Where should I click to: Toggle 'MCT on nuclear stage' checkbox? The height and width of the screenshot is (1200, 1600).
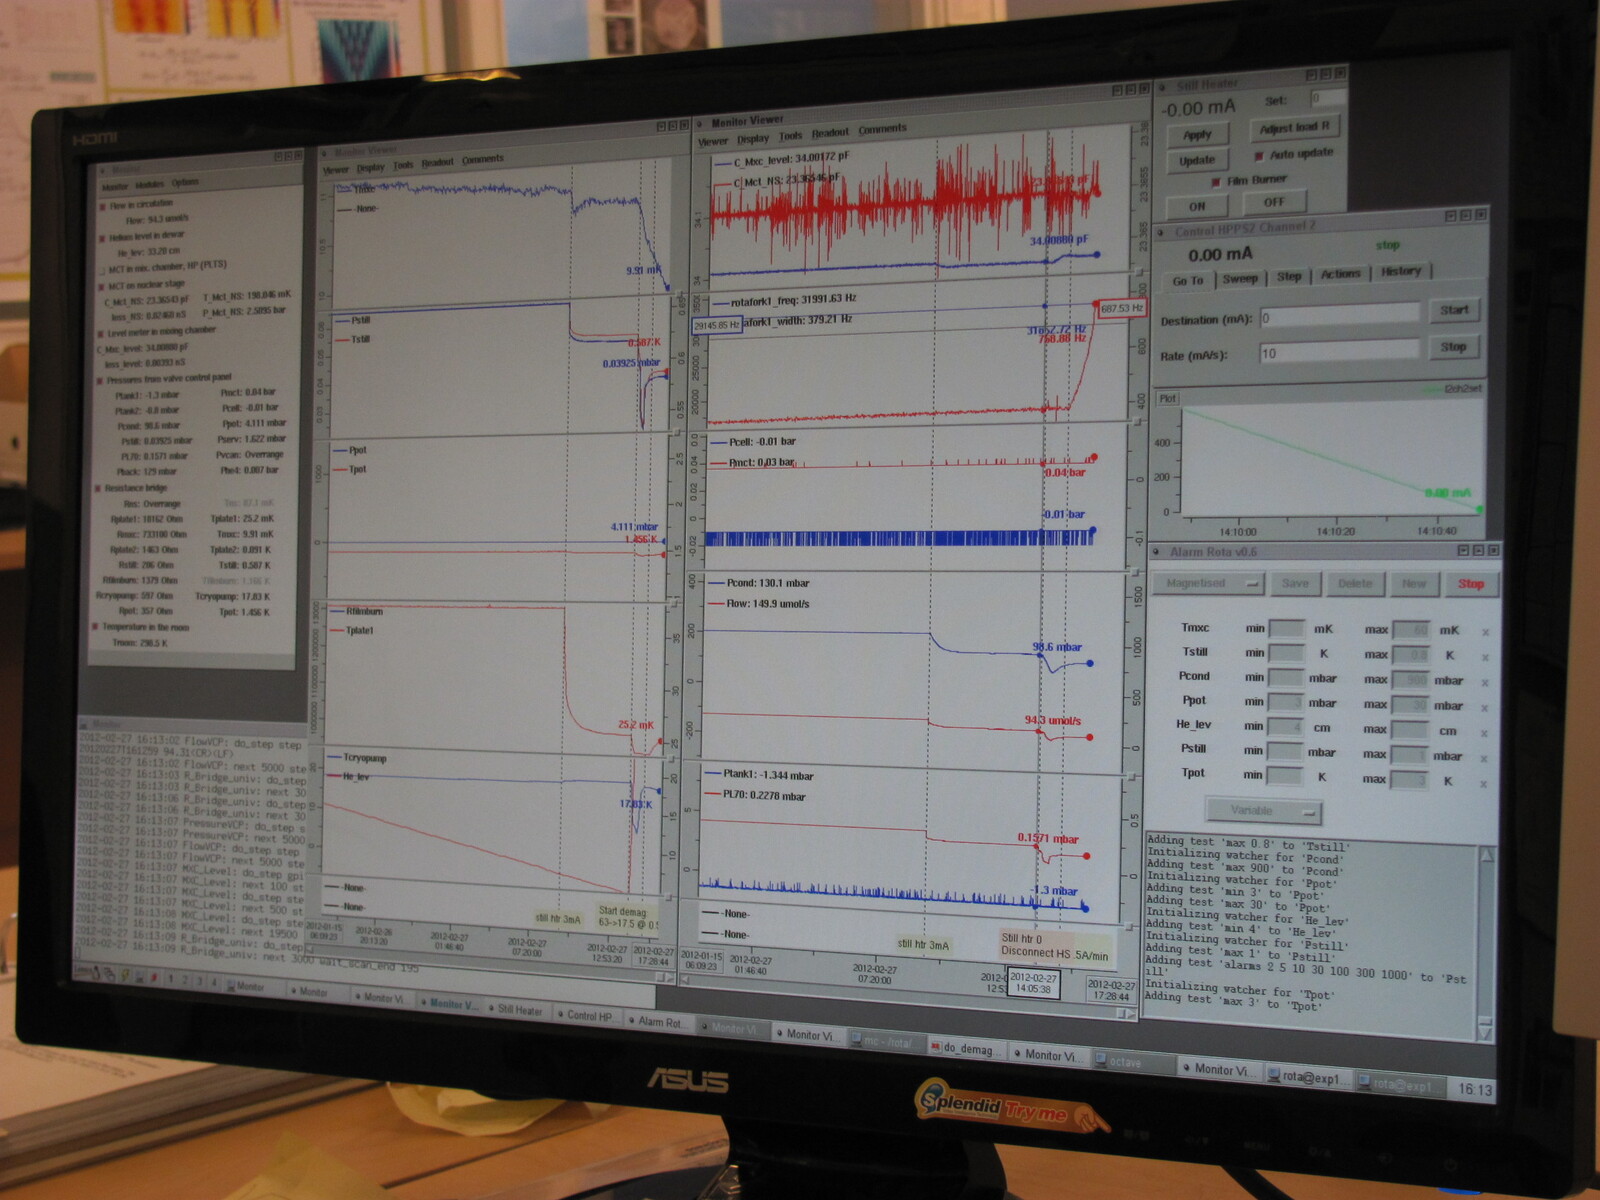pos(101,285)
